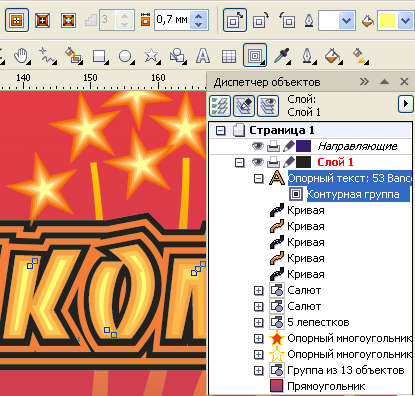Toggle Layer Manager View button
The image size is (415, 396).
[268, 106]
